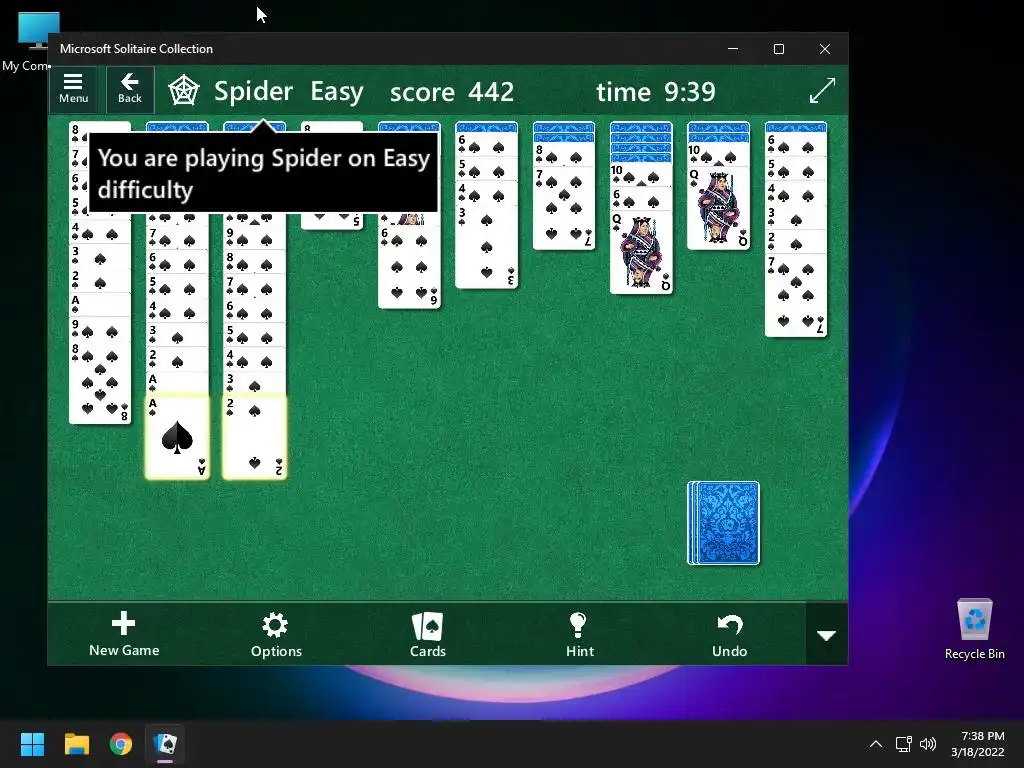1024x768 pixels.
Task: Launch Google Chrome from the taskbar
Action: pyautogui.click(x=121, y=744)
